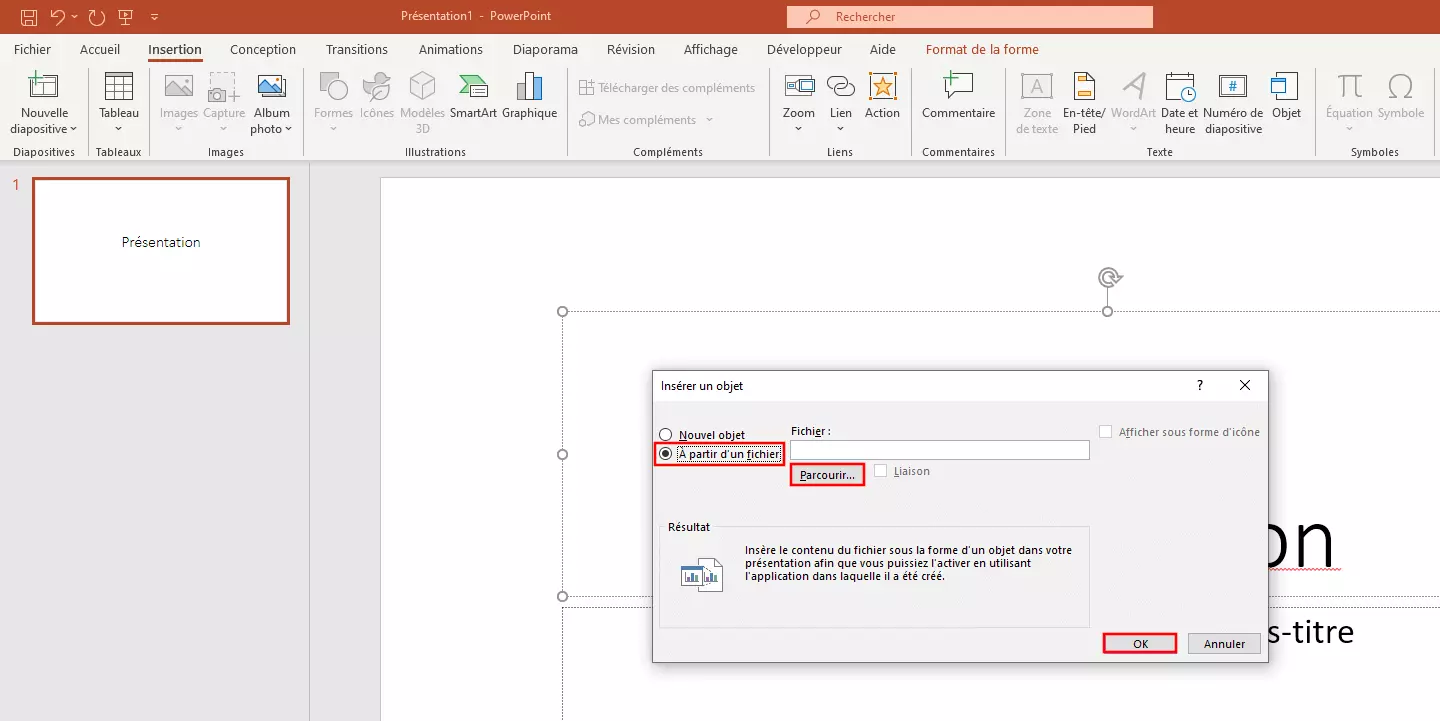Image resolution: width=1440 pixels, height=721 pixels.
Task: Expand the Album photo dropdown arrow
Action: click(288, 129)
